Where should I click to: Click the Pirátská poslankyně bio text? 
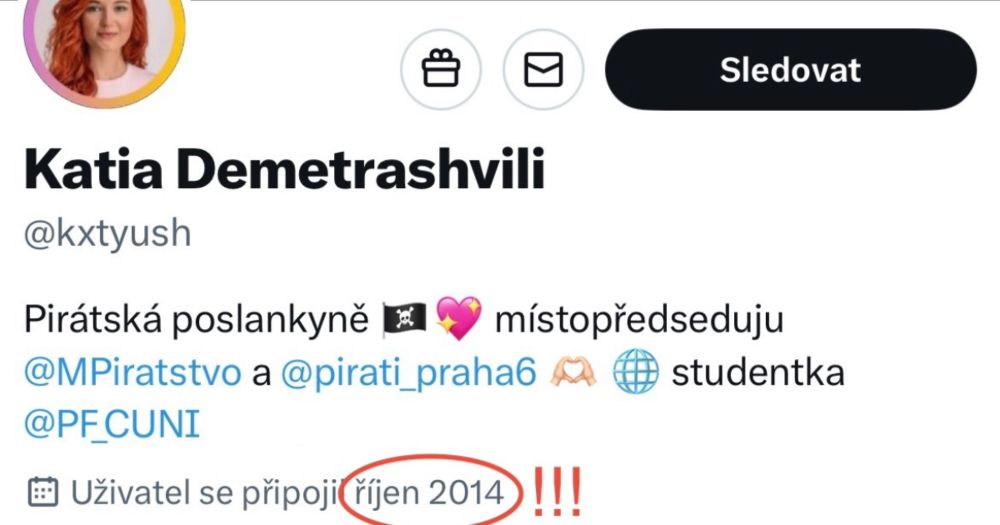196,320
